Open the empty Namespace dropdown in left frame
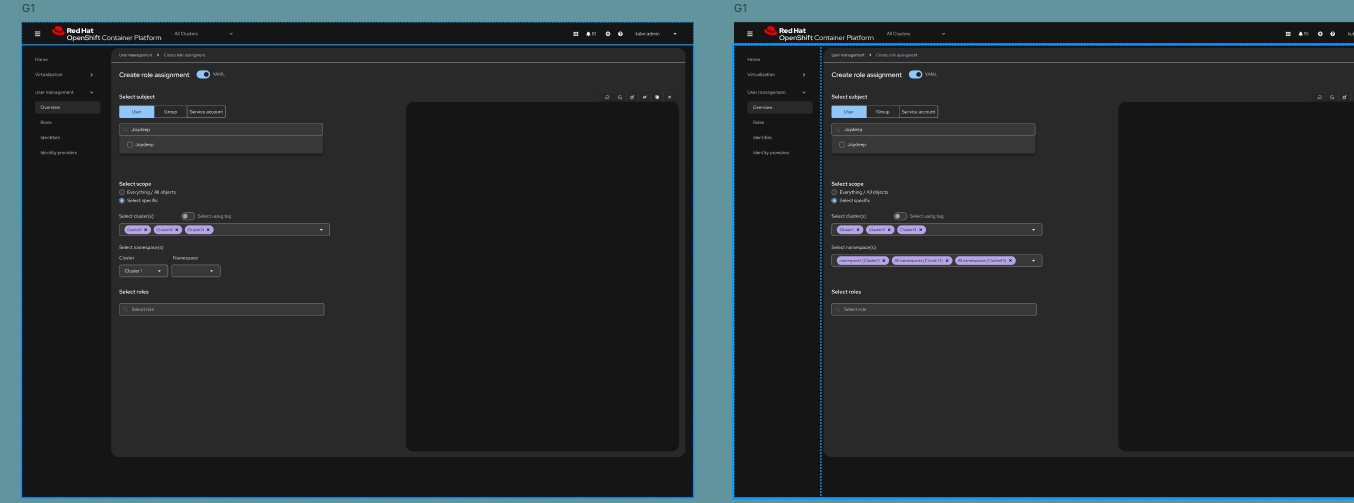The height and width of the screenshot is (503, 1354). coord(195,271)
